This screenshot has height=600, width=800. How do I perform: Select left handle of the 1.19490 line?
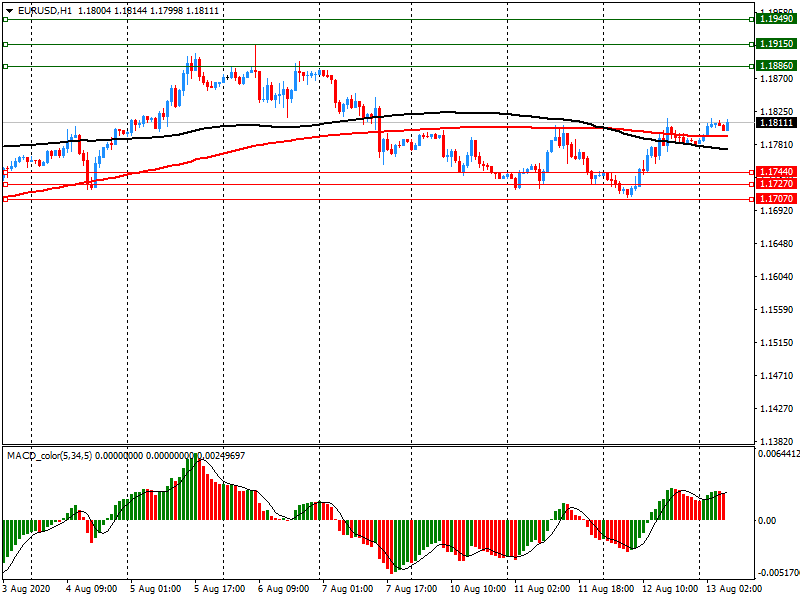(5, 19)
